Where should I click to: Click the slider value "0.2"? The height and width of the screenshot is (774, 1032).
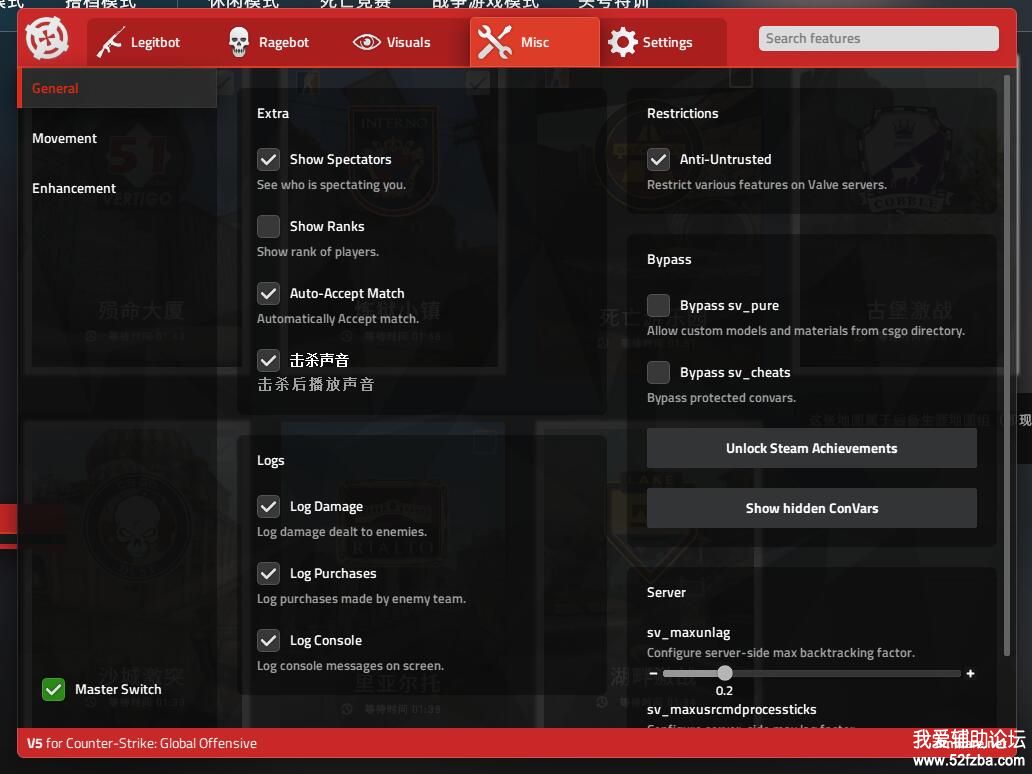724,690
